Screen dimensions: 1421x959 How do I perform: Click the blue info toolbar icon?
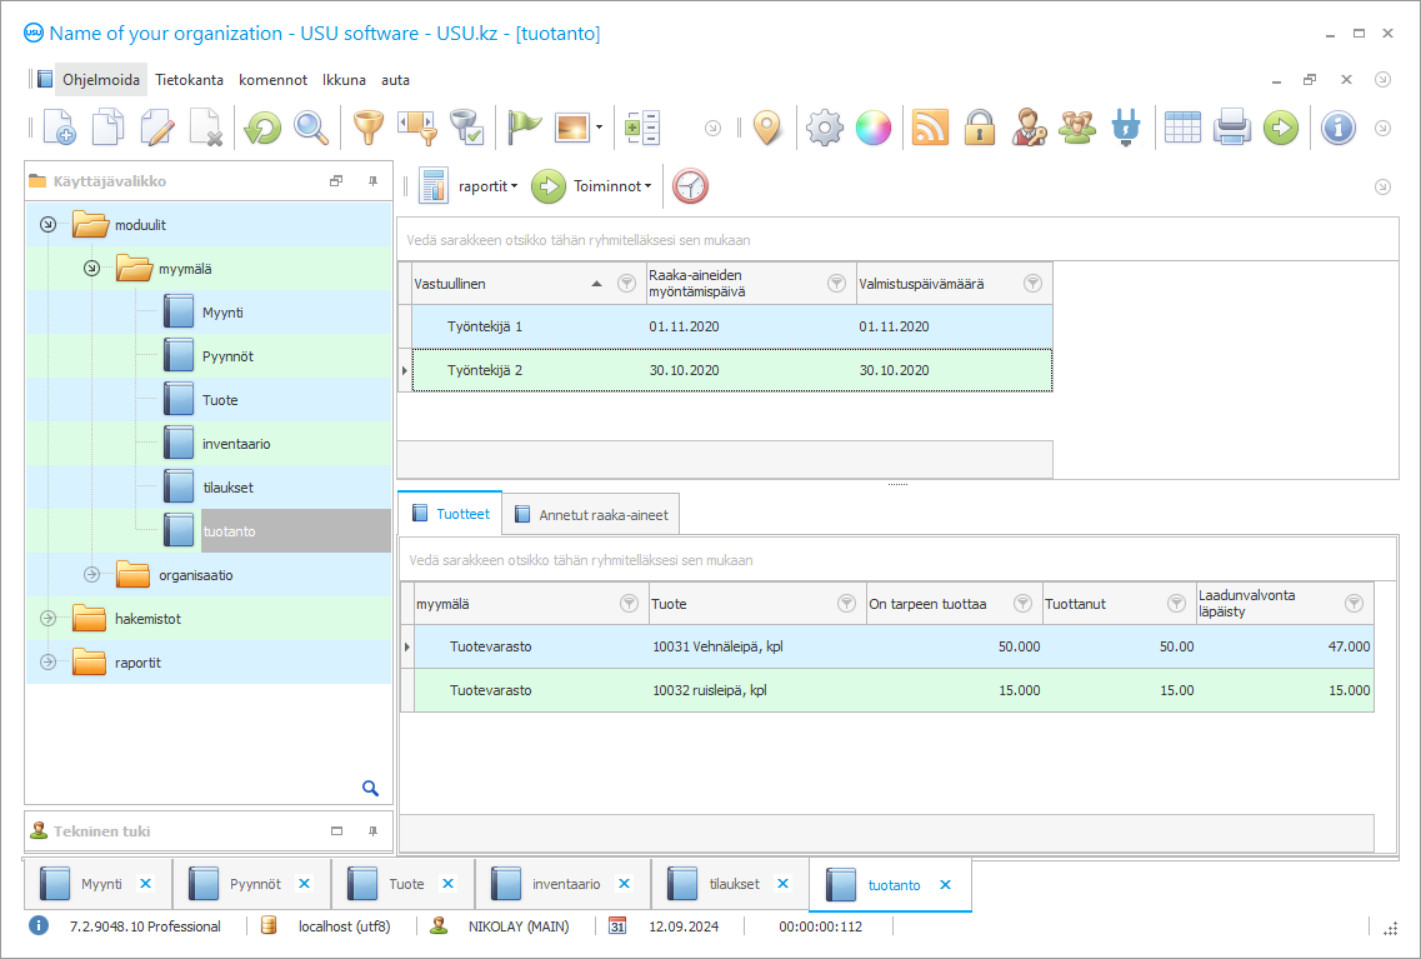point(1338,128)
